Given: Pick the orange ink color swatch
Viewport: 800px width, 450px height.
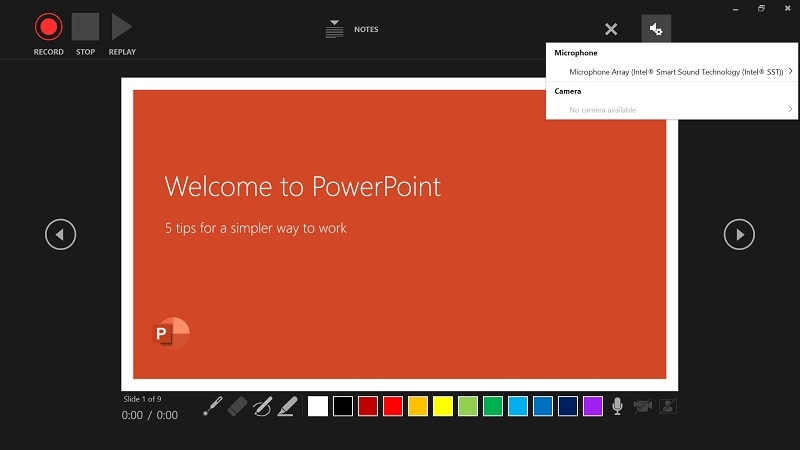Looking at the screenshot, I should pos(417,406).
